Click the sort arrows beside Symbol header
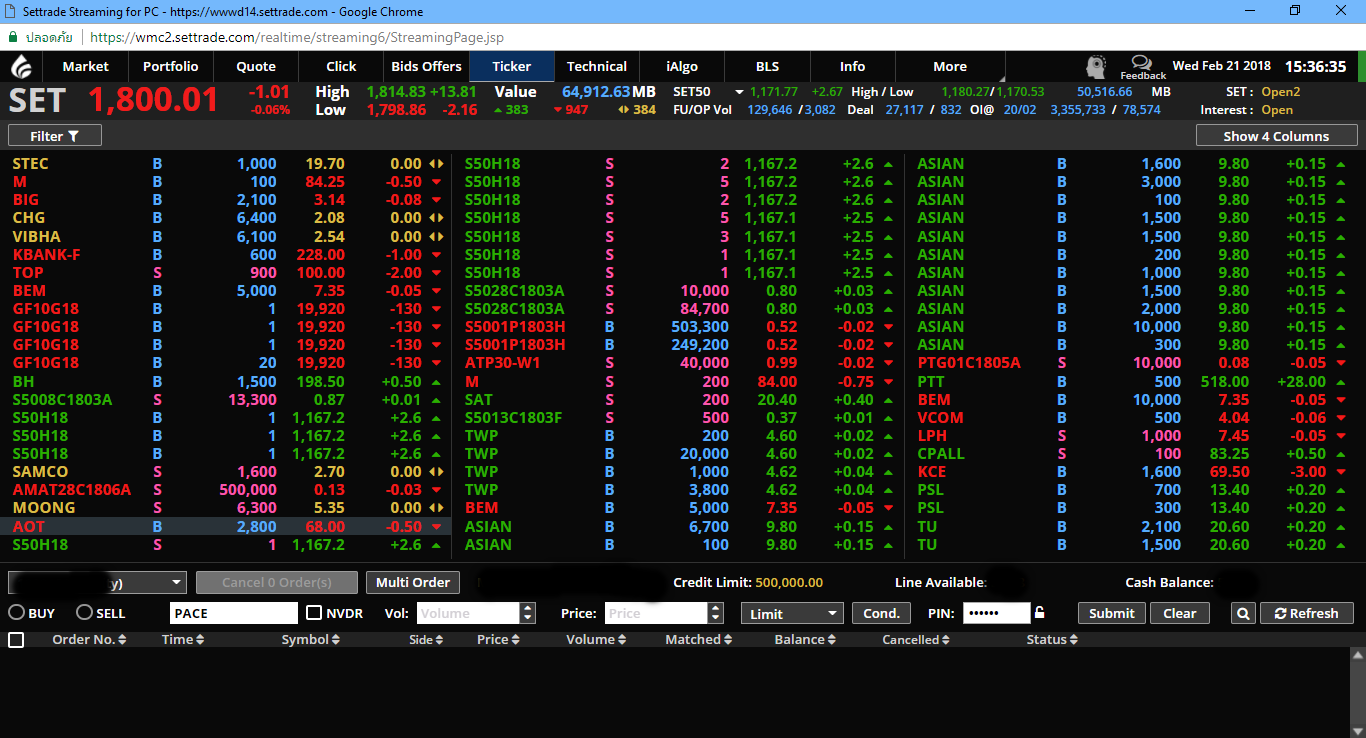The width and height of the screenshot is (1366, 738). [x=337, y=640]
